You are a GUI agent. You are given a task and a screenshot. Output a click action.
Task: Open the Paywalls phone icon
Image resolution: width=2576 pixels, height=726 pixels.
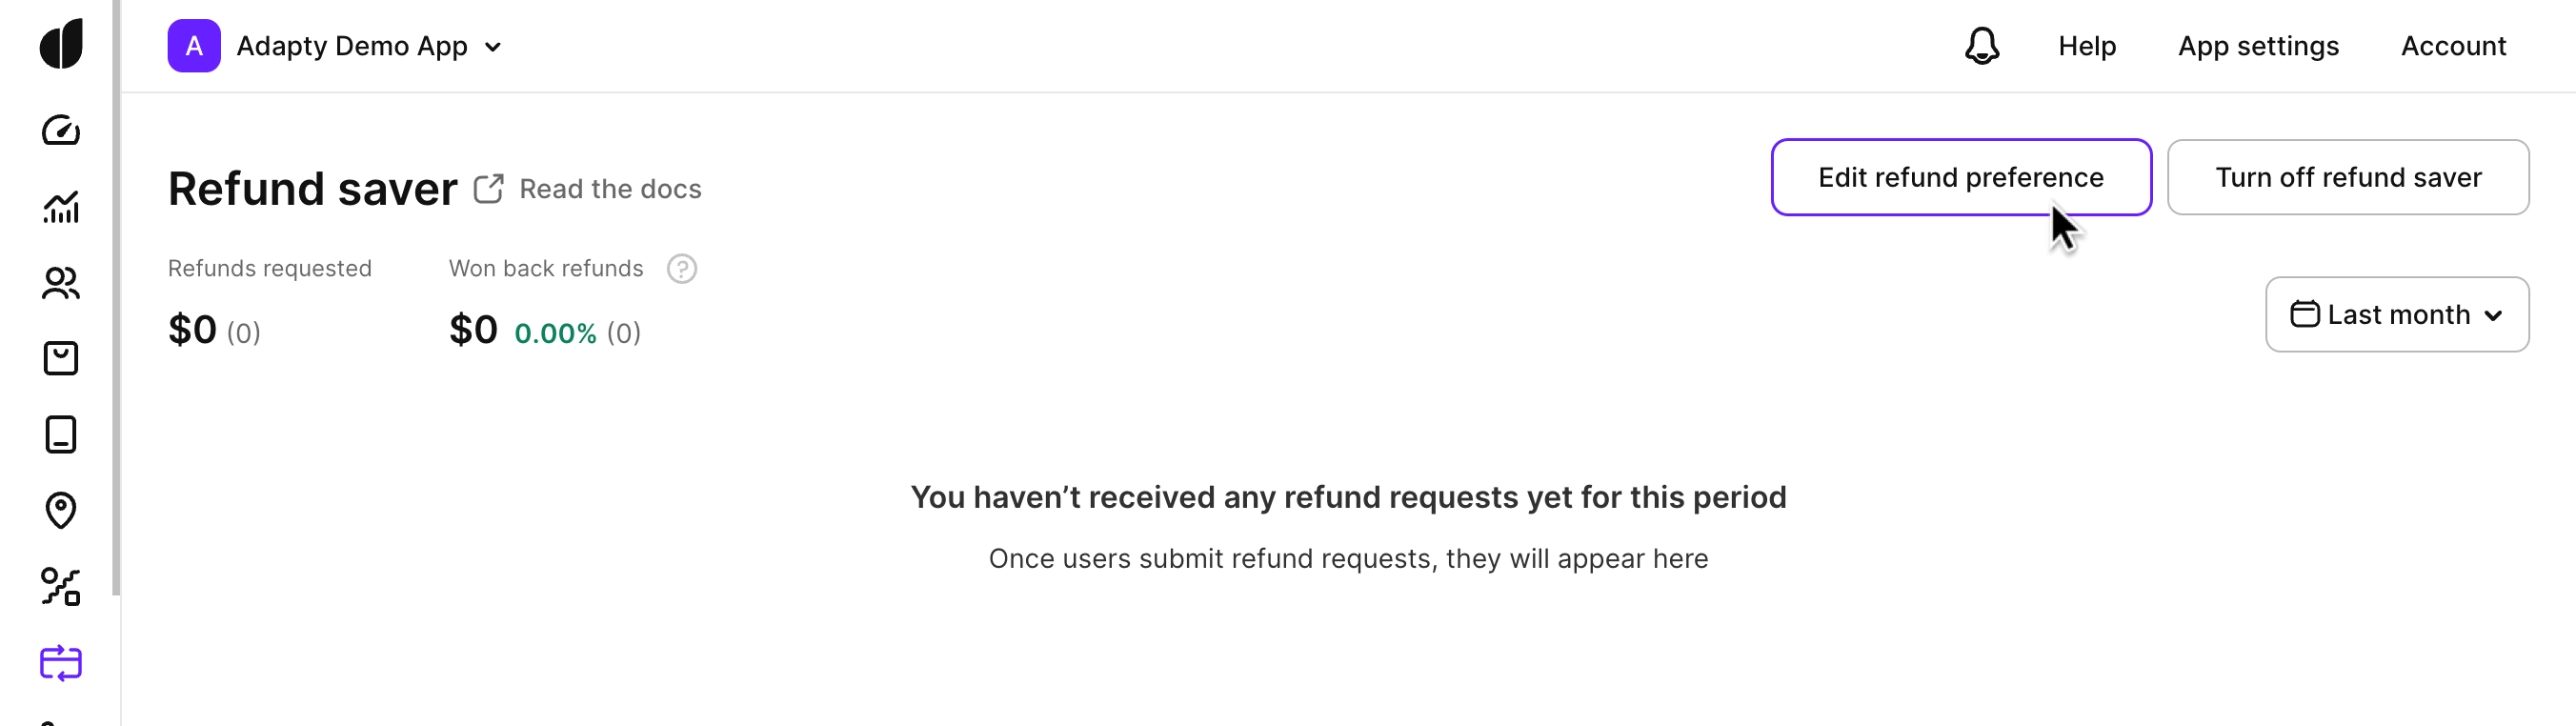pyautogui.click(x=61, y=433)
